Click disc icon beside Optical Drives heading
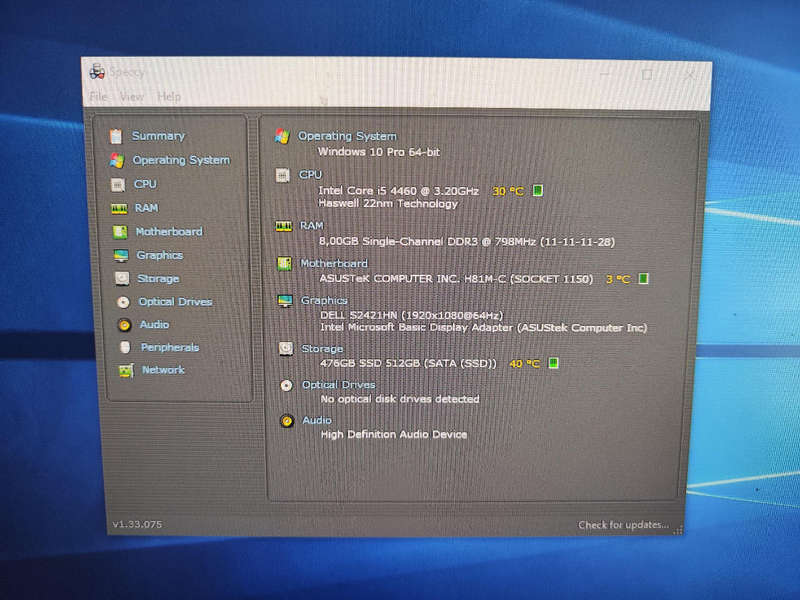The image size is (800, 600). [x=287, y=386]
